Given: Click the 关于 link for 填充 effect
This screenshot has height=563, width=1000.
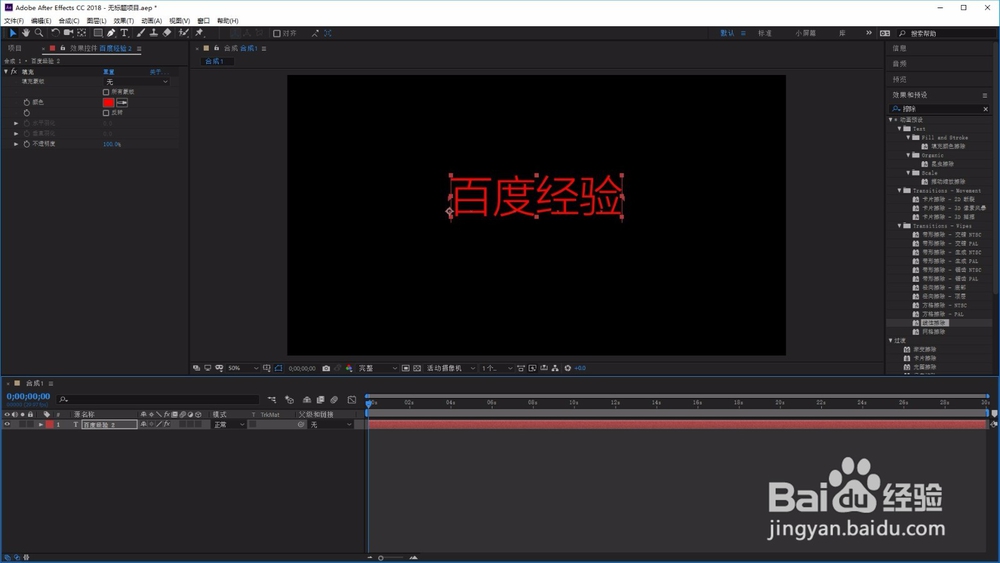Looking at the screenshot, I should [157, 72].
